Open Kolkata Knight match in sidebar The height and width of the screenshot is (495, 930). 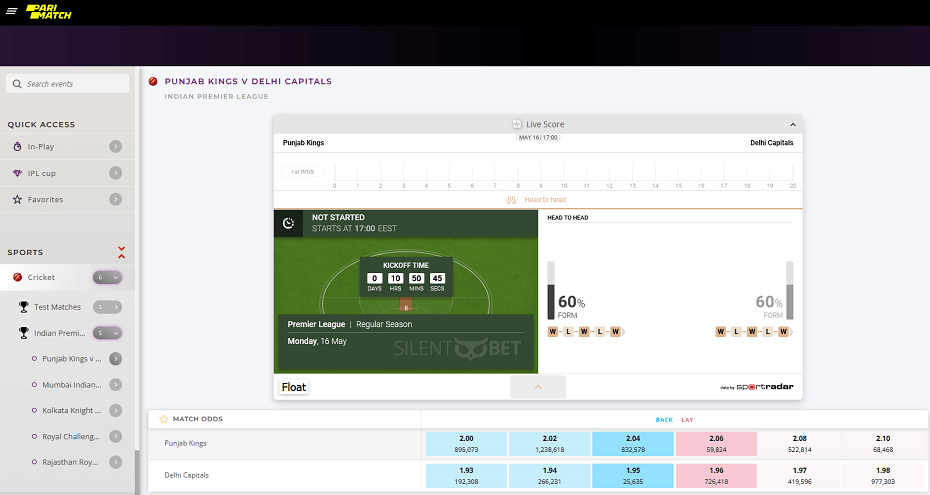pyautogui.click(x=71, y=410)
